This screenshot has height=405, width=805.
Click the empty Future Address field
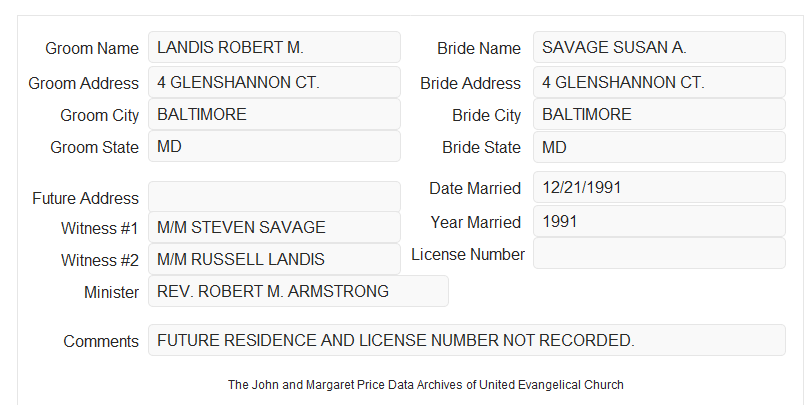274,197
